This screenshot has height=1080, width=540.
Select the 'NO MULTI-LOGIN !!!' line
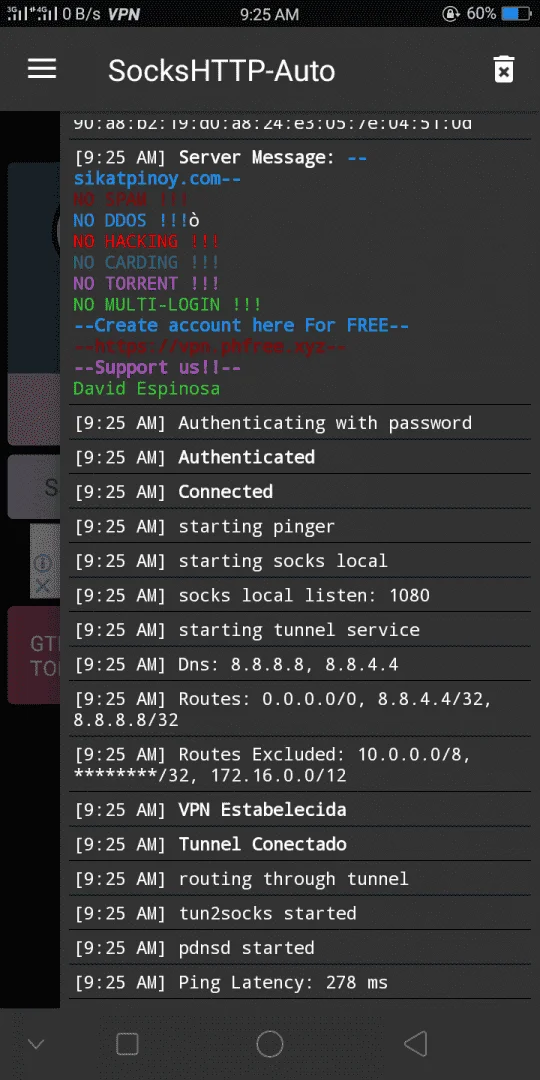tap(167, 304)
